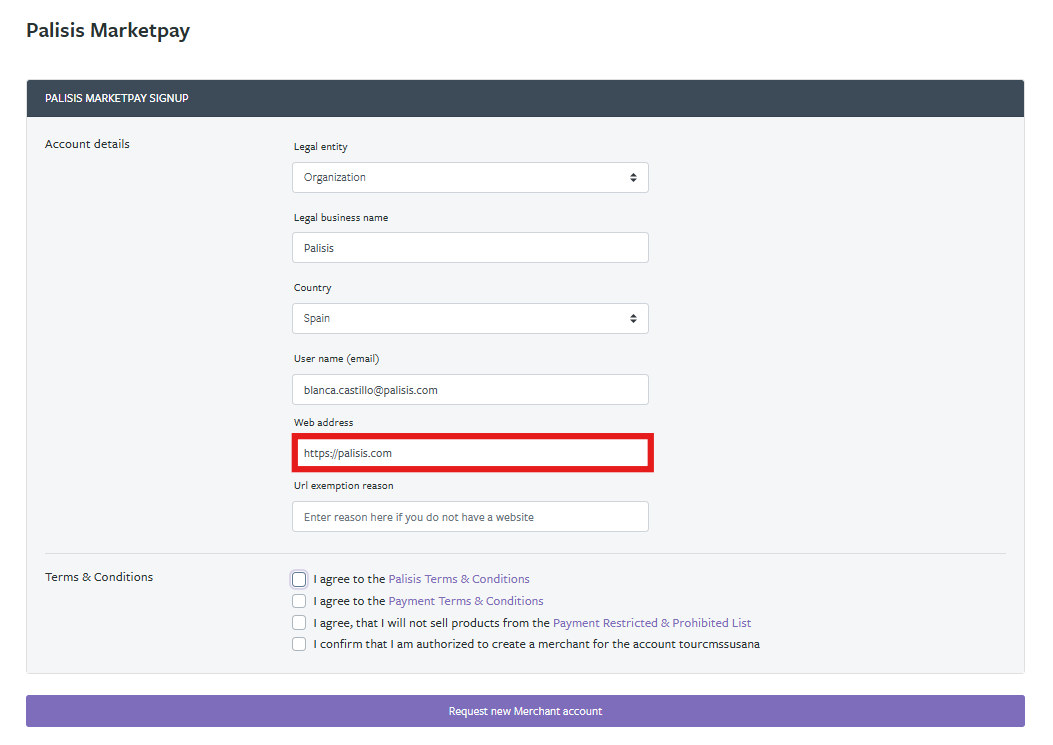Click the Url exemption reason field
This screenshot has height=745, width=1053.
[470, 517]
